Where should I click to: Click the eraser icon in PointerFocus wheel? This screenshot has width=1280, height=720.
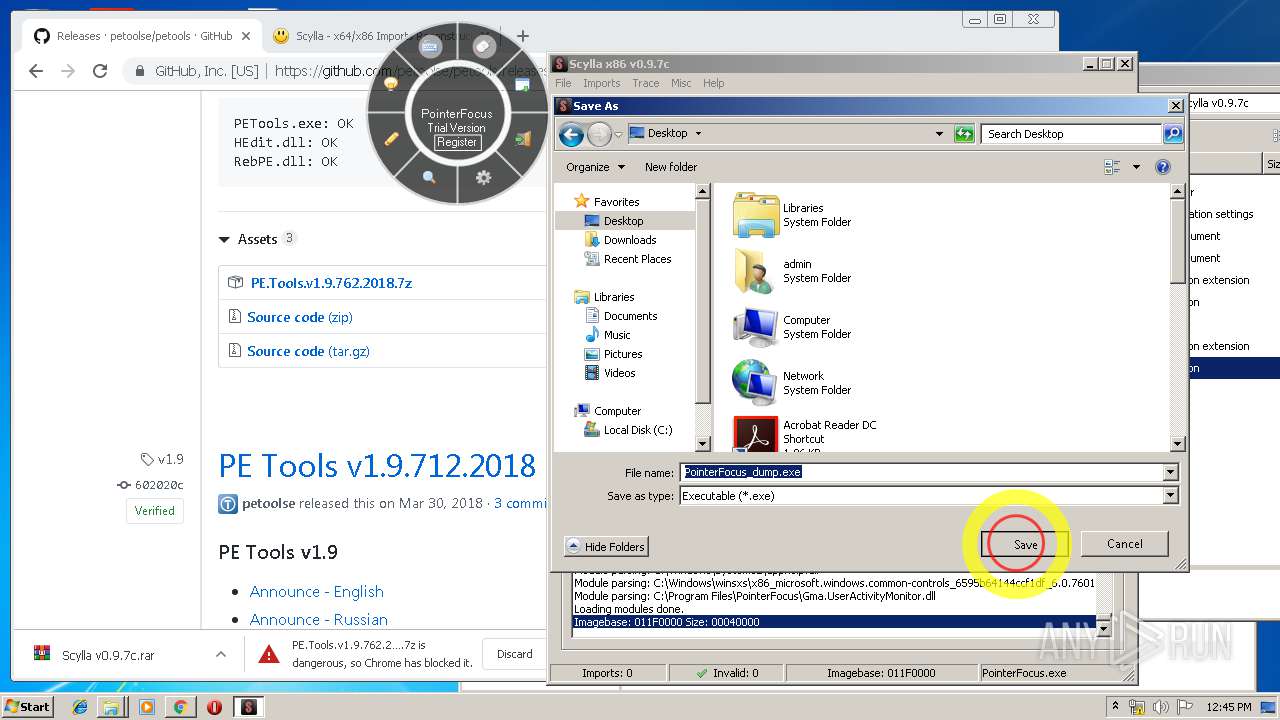(x=482, y=47)
